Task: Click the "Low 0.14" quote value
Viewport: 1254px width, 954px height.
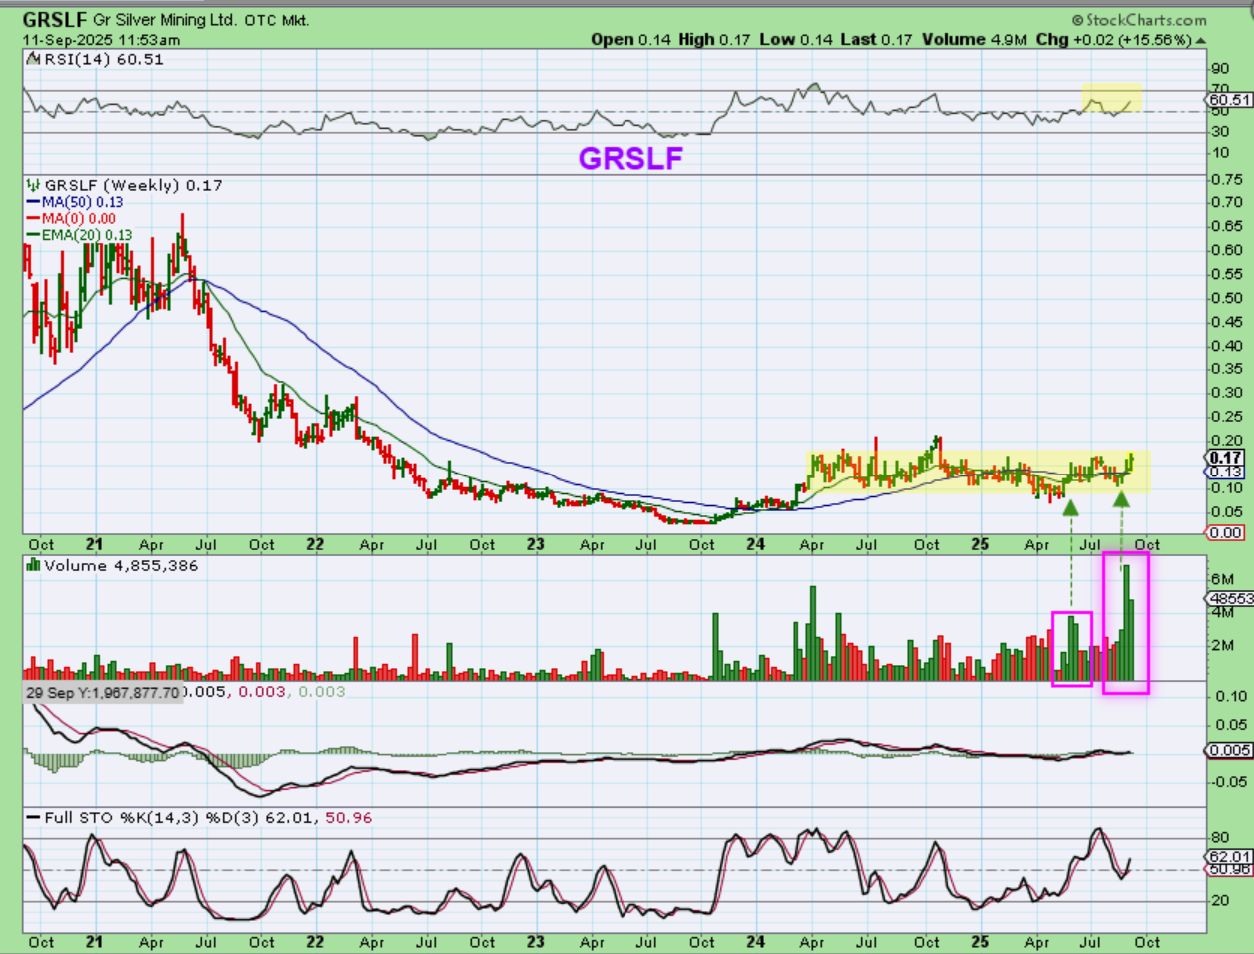Action: coord(796,40)
